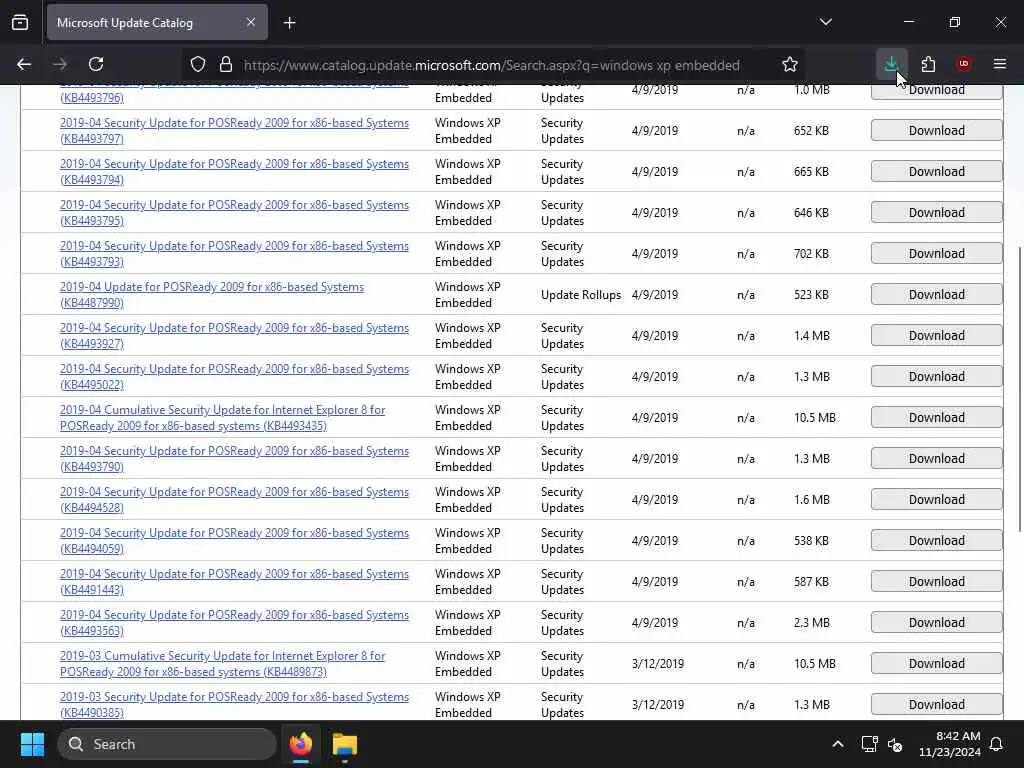Open the Extensions puzzle icon
Viewport: 1024px width, 768px height.
pos(928,64)
